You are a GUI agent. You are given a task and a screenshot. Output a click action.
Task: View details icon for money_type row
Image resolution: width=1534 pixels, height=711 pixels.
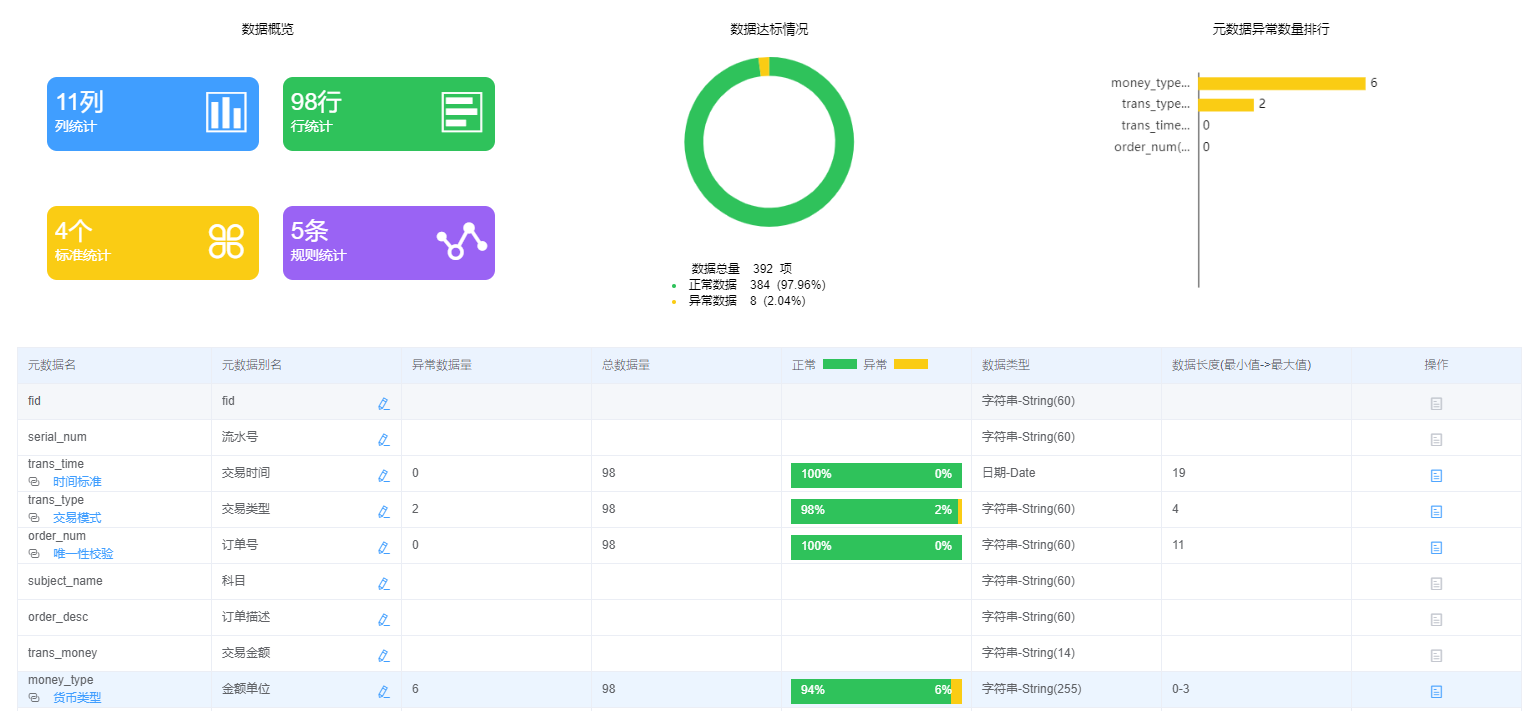pyautogui.click(x=1436, y=692)
